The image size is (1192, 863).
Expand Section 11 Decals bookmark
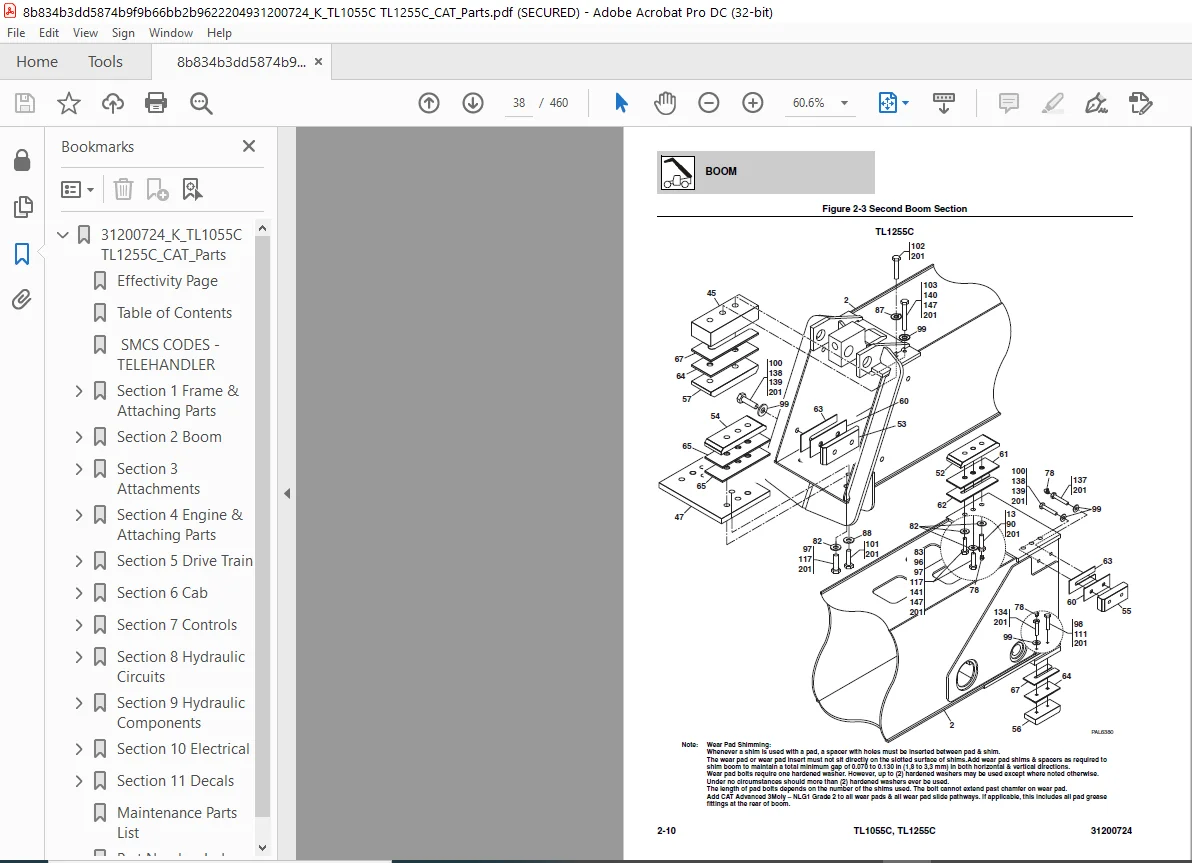point(79,781)
